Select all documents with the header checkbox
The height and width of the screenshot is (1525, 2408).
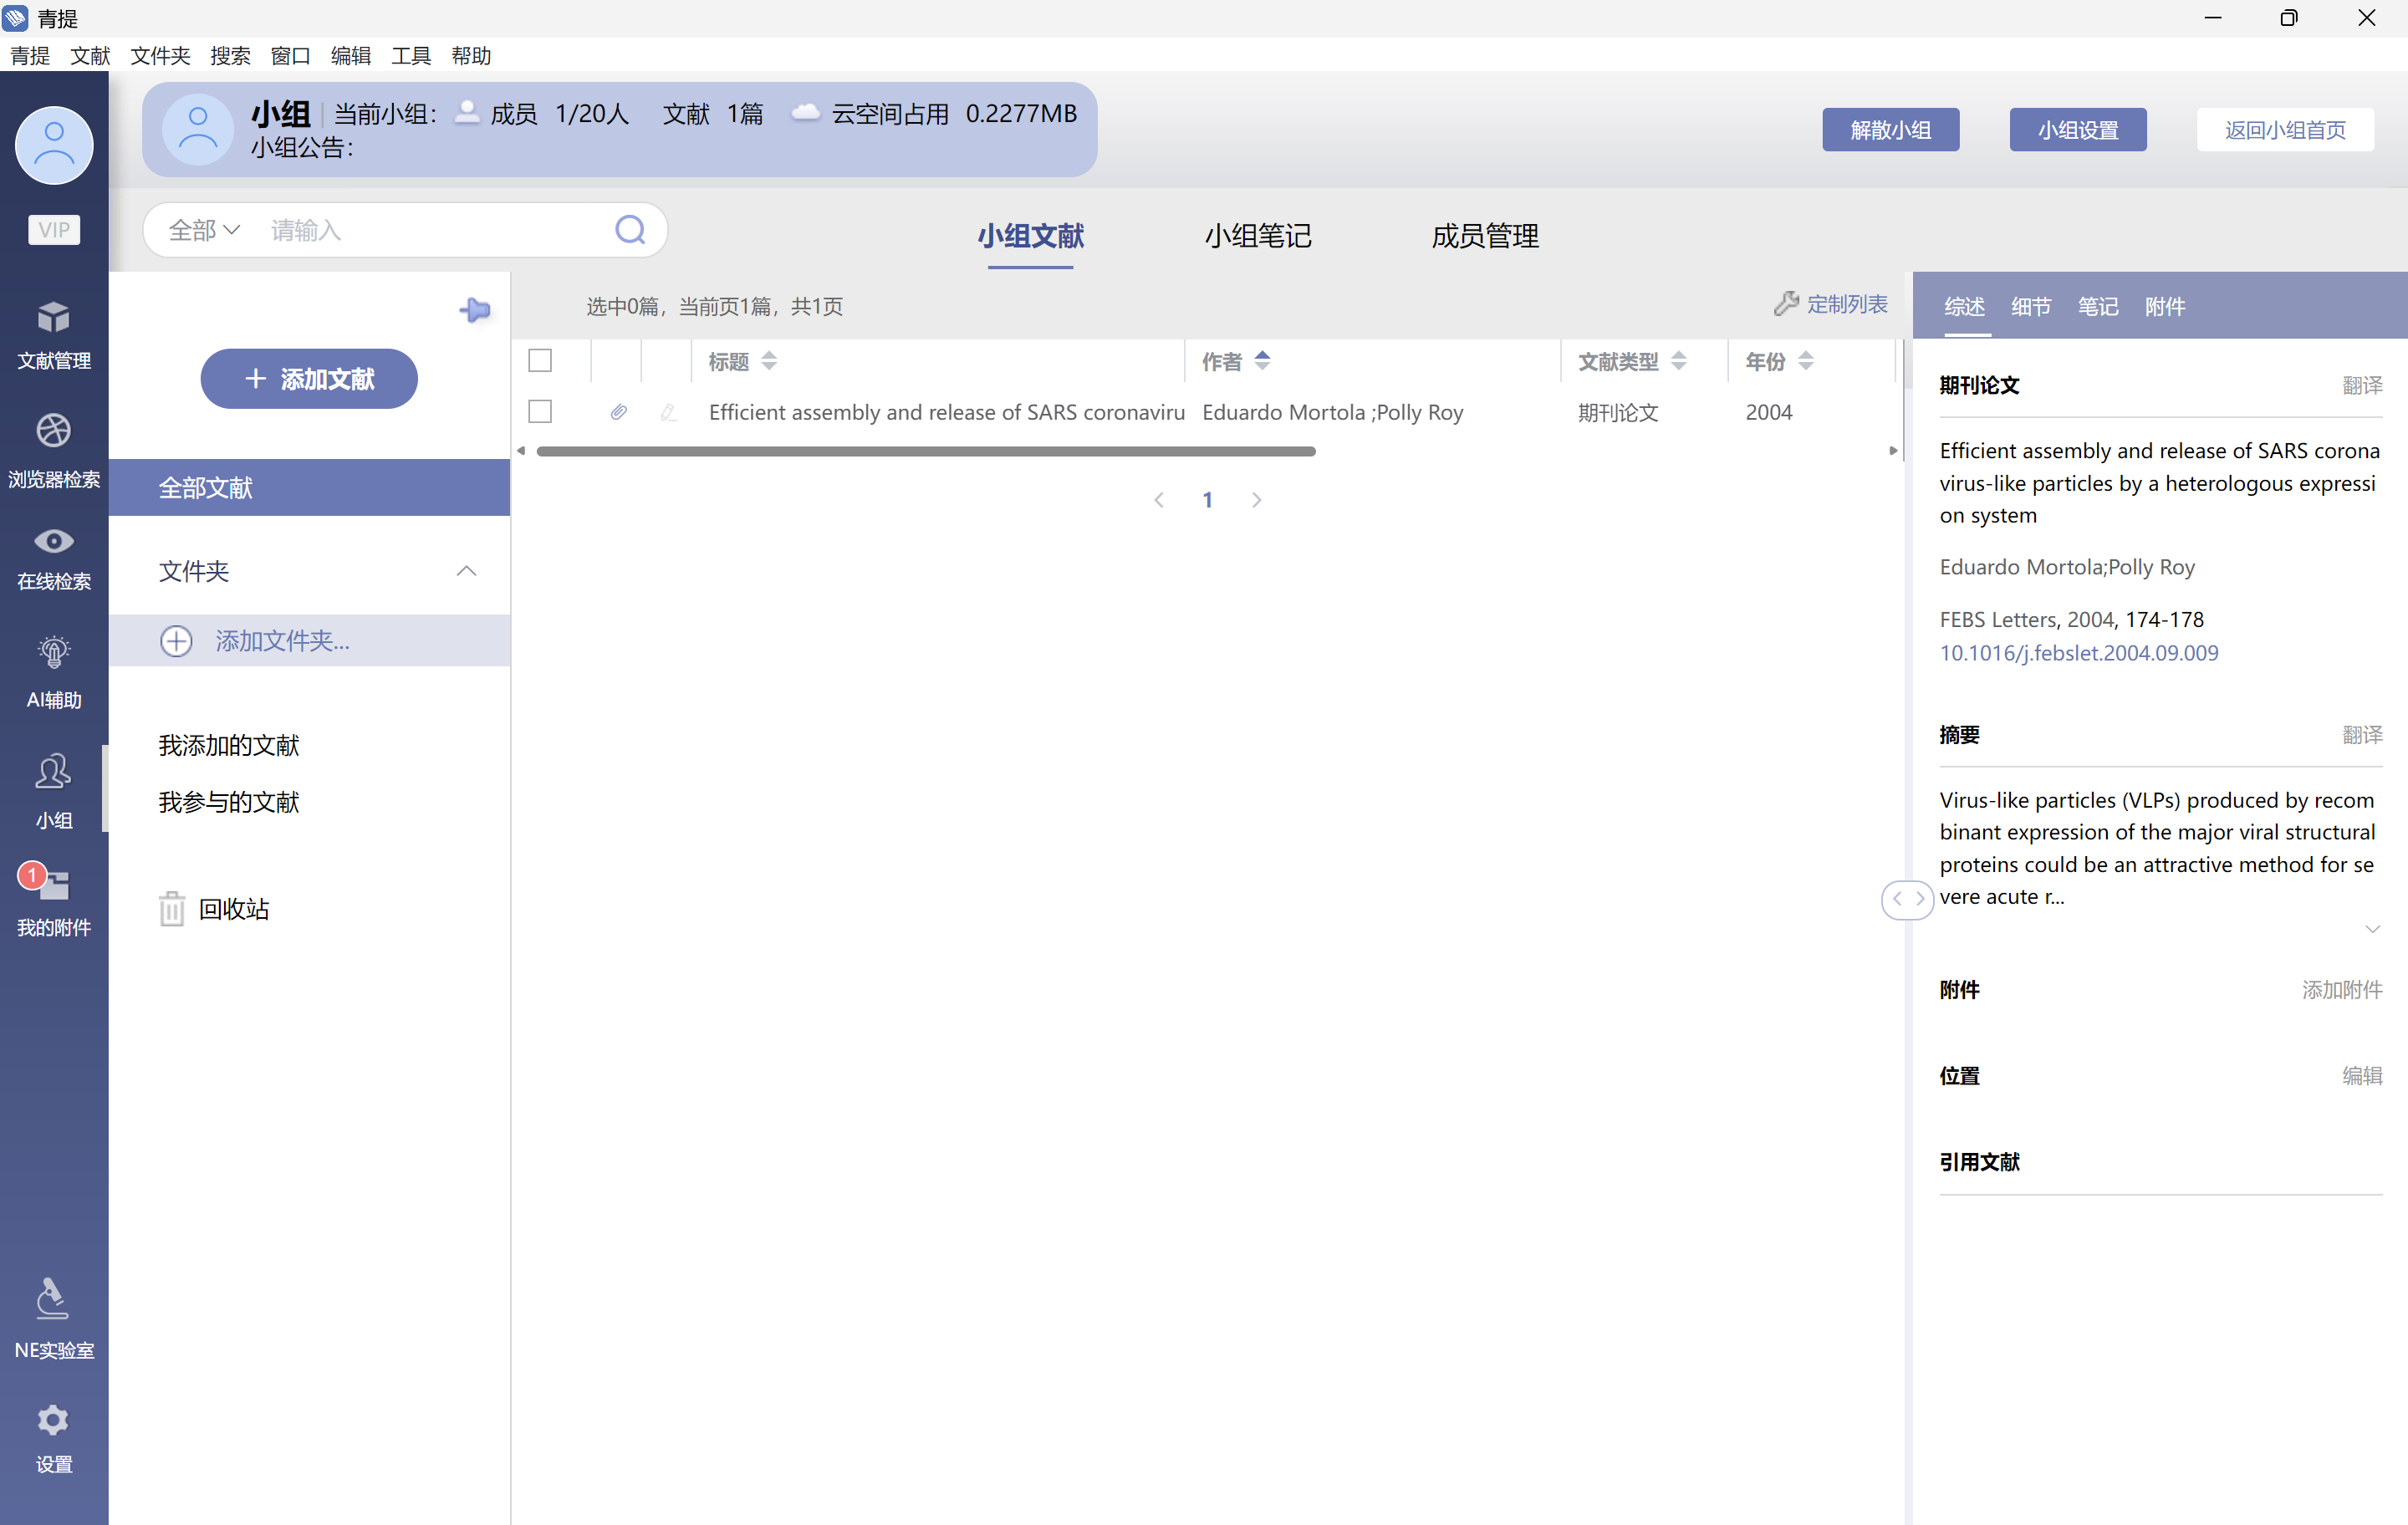coord(540,361)
